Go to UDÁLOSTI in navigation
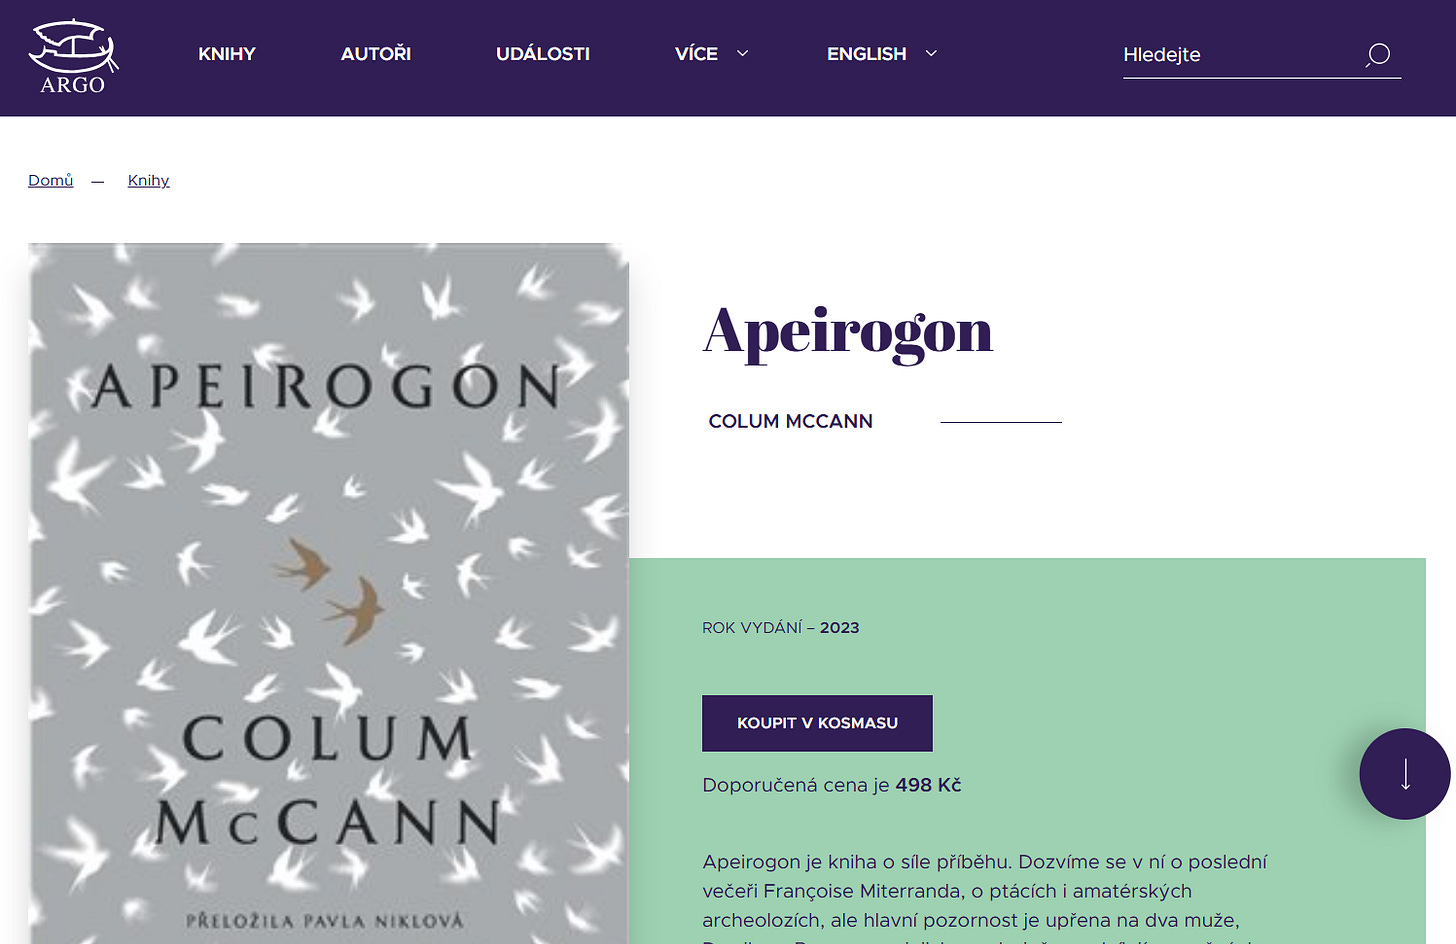 point(543,54)
